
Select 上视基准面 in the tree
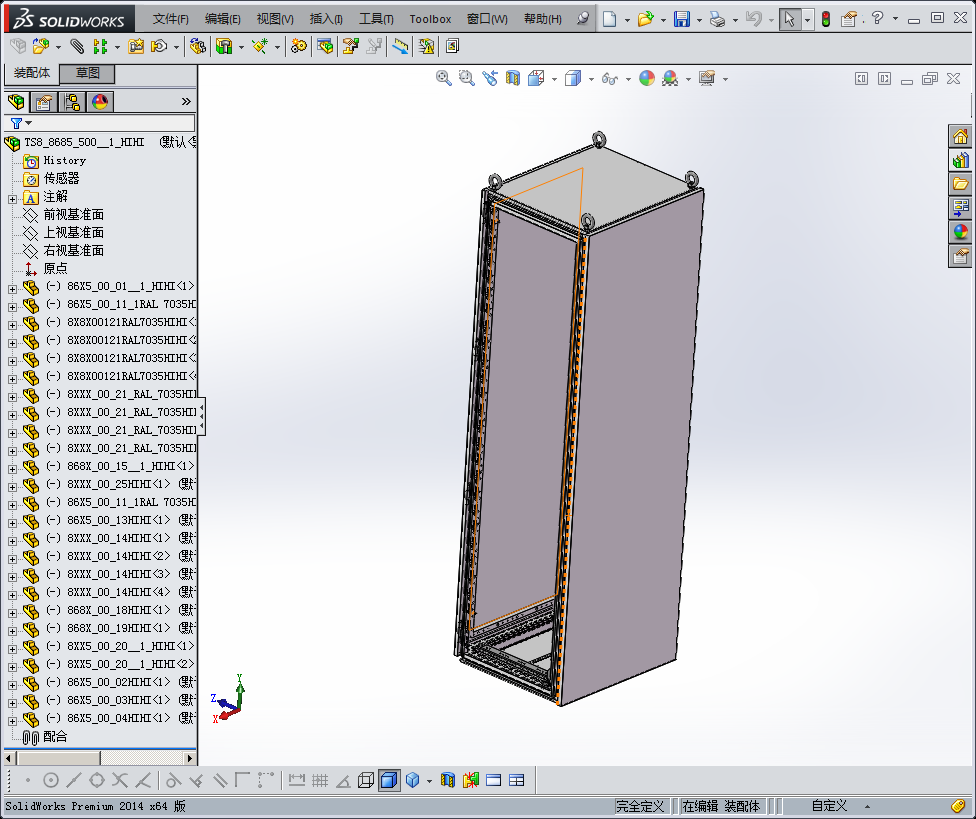click(73, 233)
